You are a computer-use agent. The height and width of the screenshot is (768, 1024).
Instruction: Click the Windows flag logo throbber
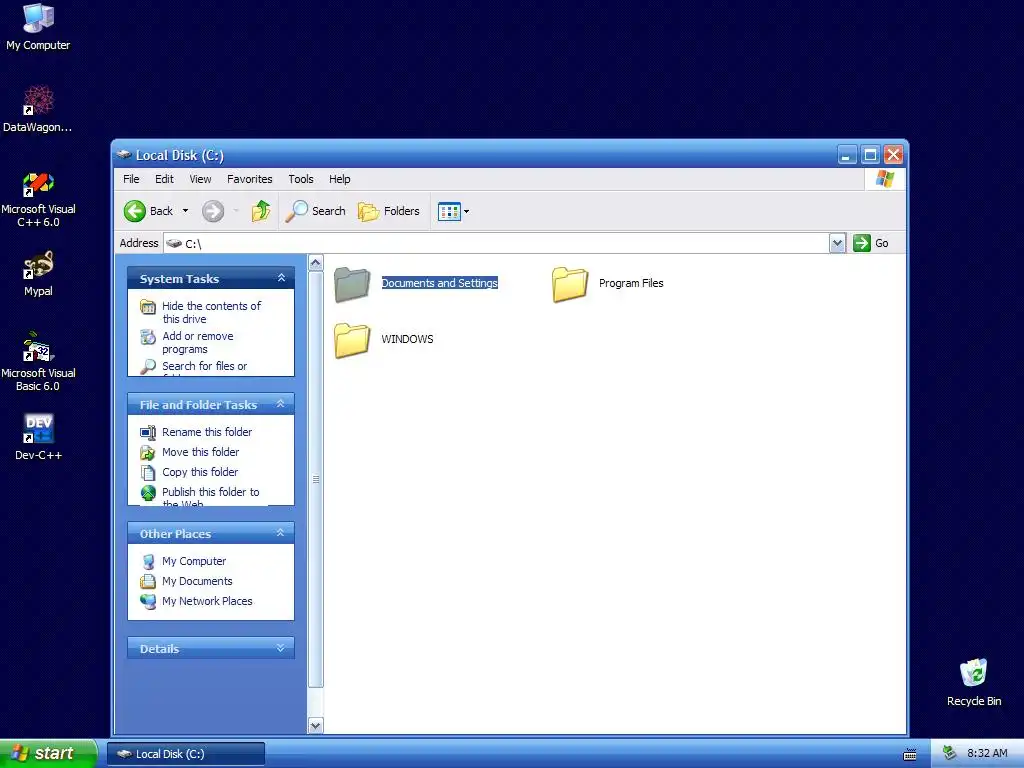[x=885, y=179]
